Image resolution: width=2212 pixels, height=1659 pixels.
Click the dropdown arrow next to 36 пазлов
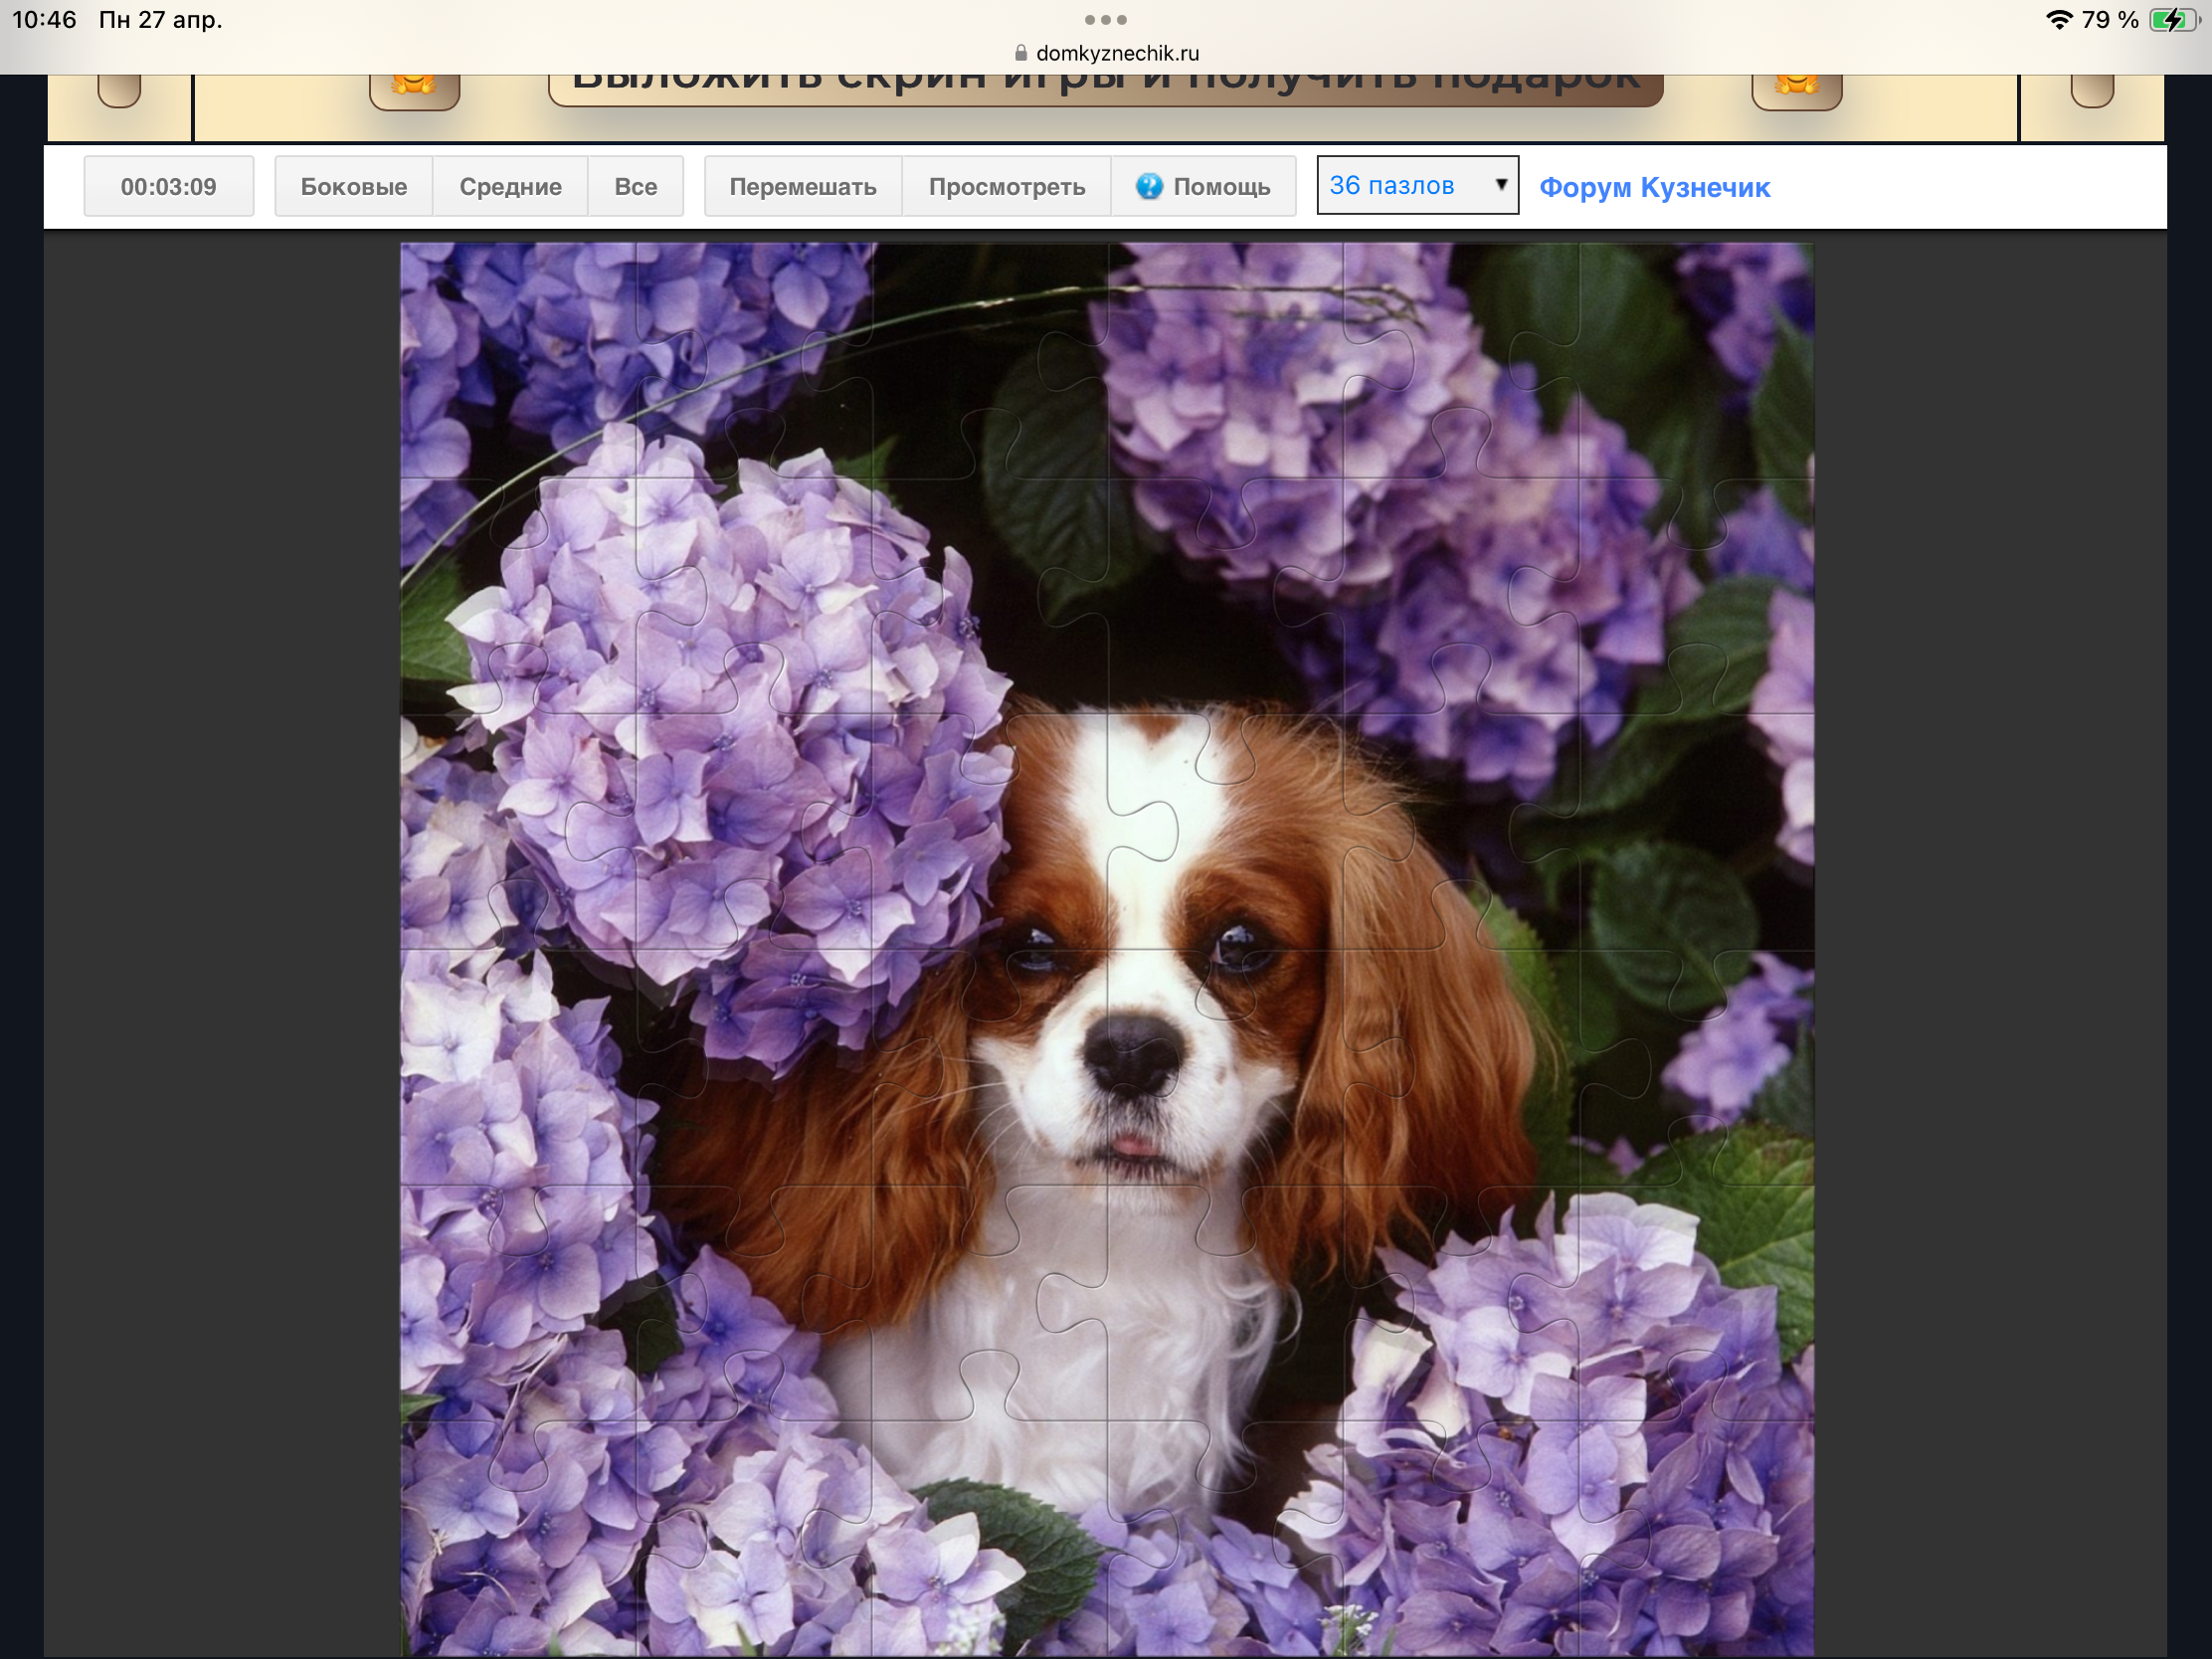[1500, 184]
